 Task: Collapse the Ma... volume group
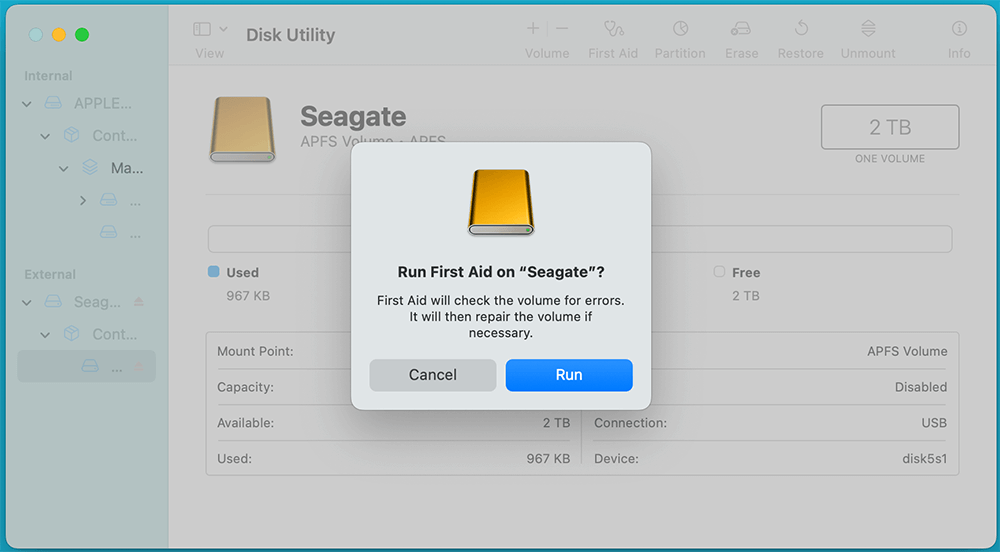click(x=63, y=168)
